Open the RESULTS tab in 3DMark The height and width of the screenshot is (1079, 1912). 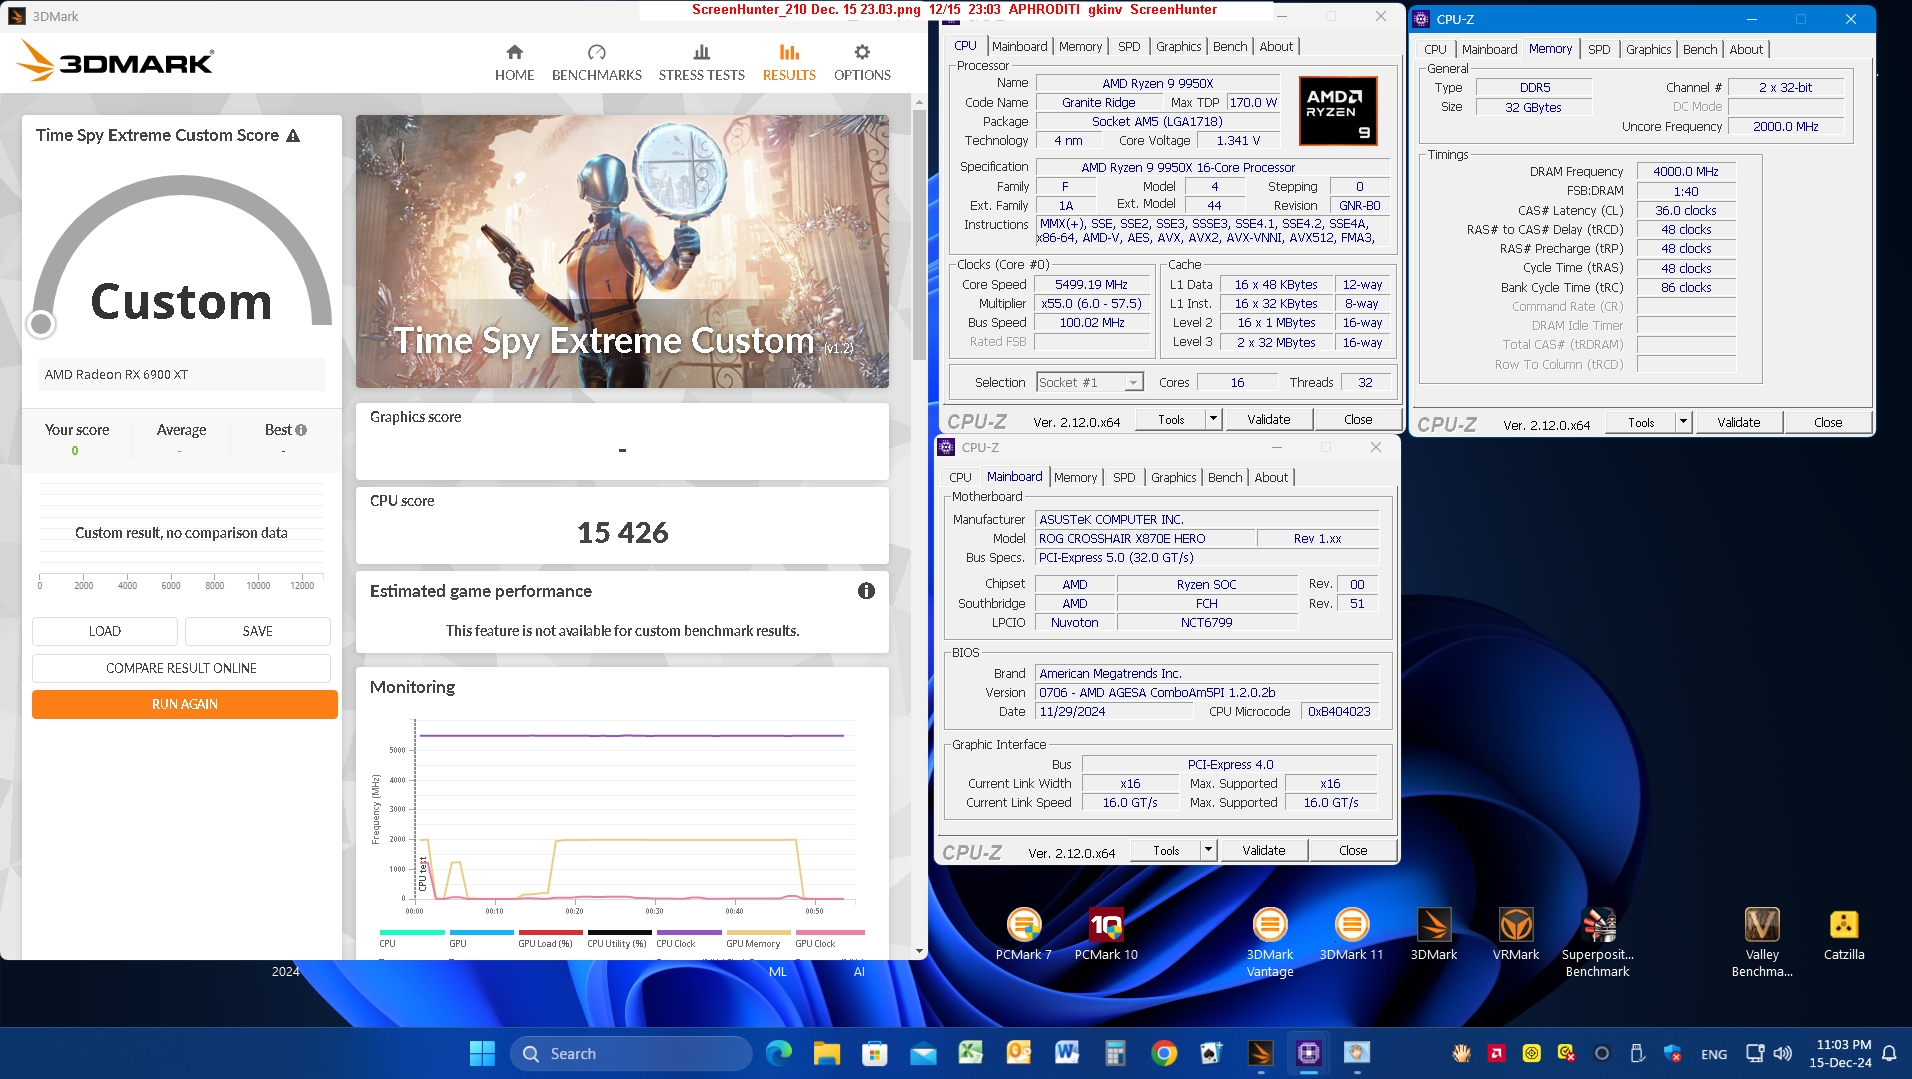tap(789, 62)
